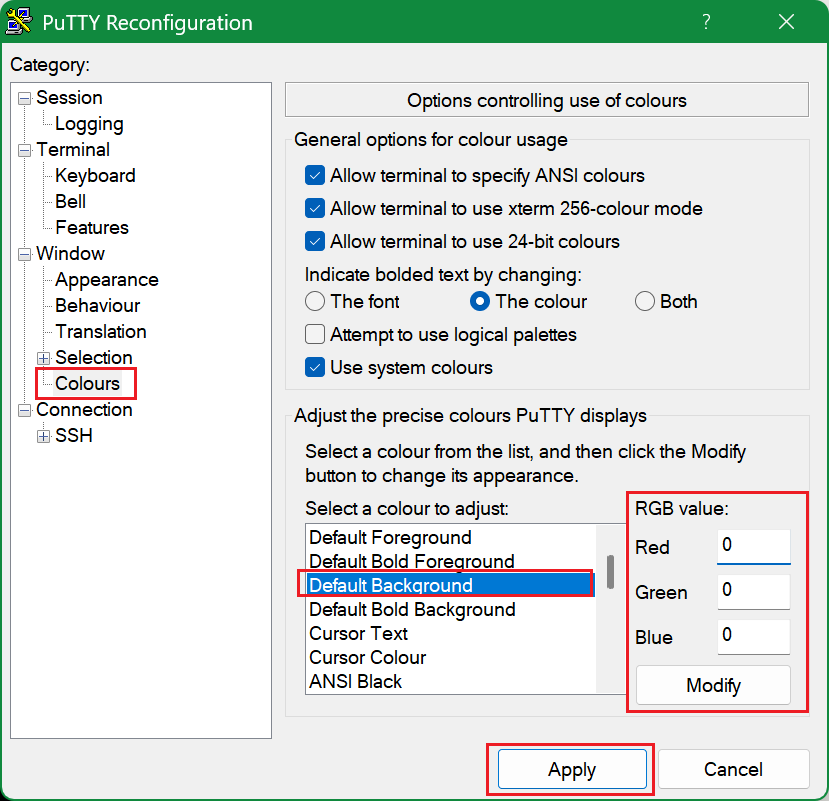Click the Red RGB value field

(x=753, y=546)
